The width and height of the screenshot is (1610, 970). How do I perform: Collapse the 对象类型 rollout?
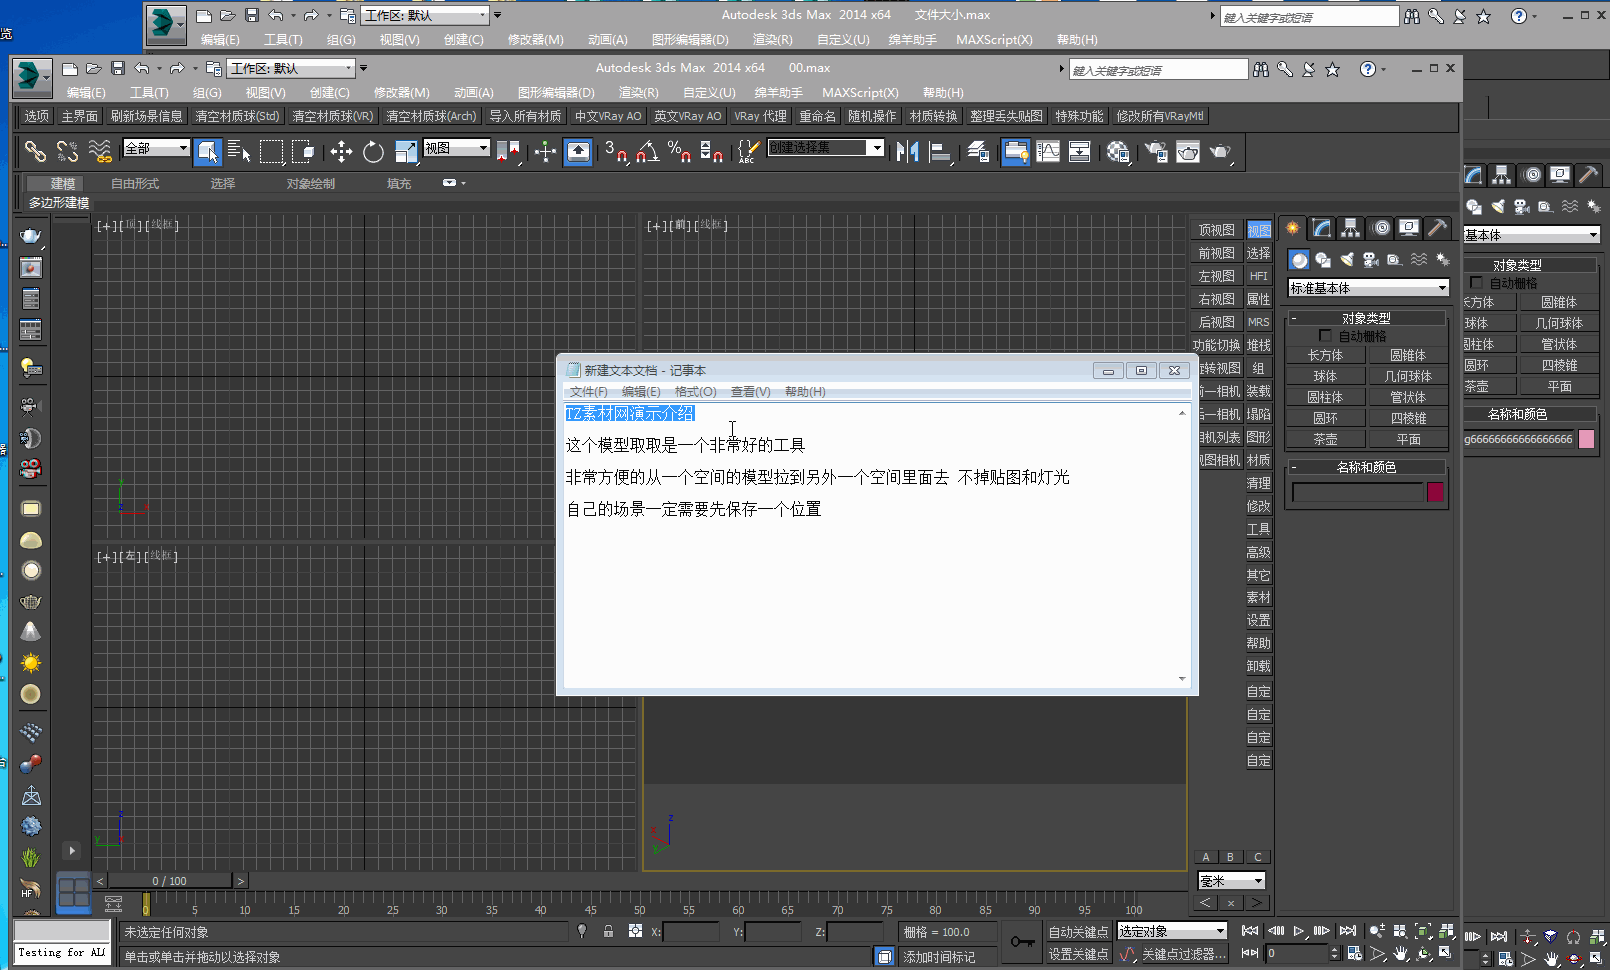coord(1366,318)
